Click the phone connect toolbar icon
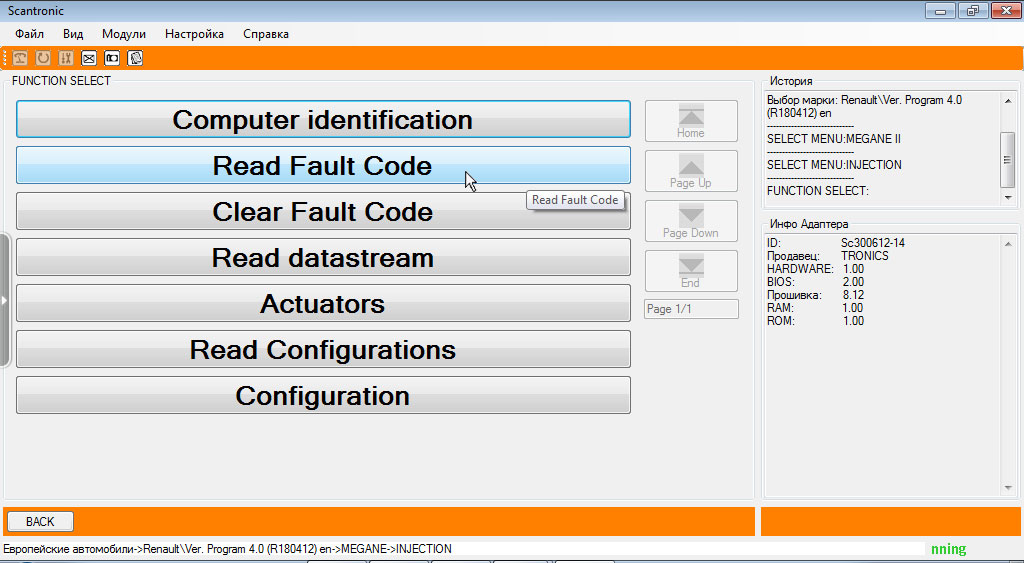 coord(20,58)
